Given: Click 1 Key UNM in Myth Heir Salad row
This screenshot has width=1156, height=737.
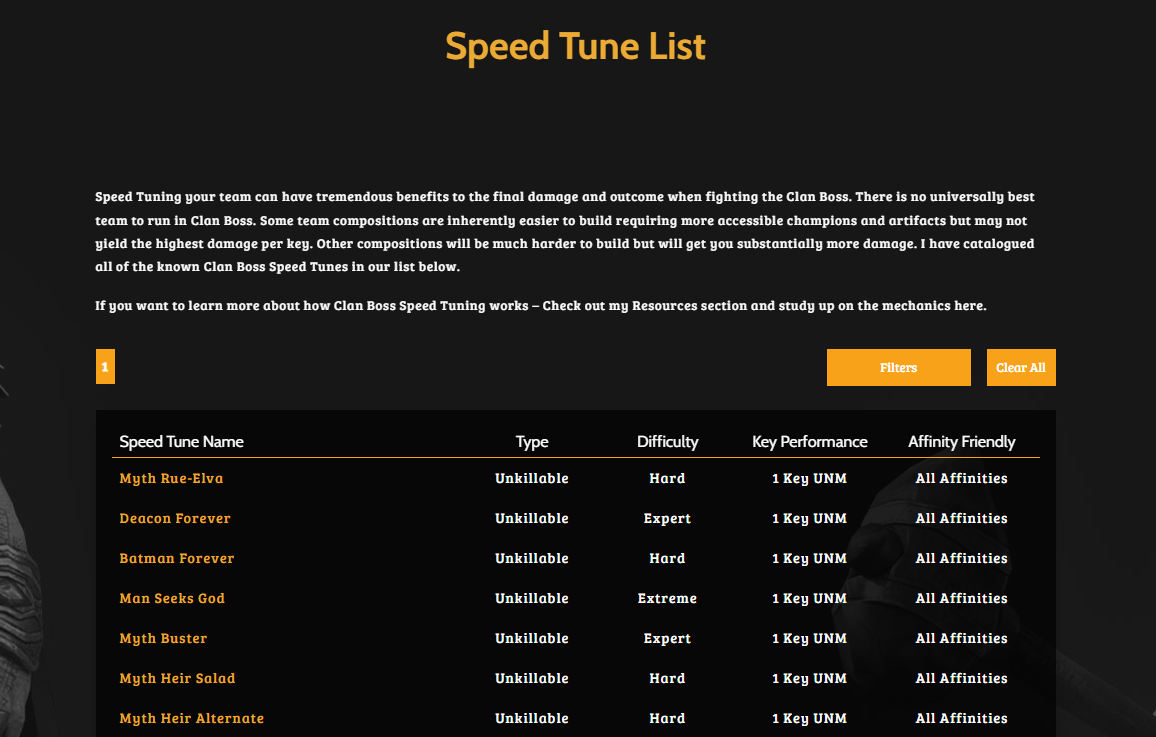Looking at the screenshot, I should pos(809,678).
